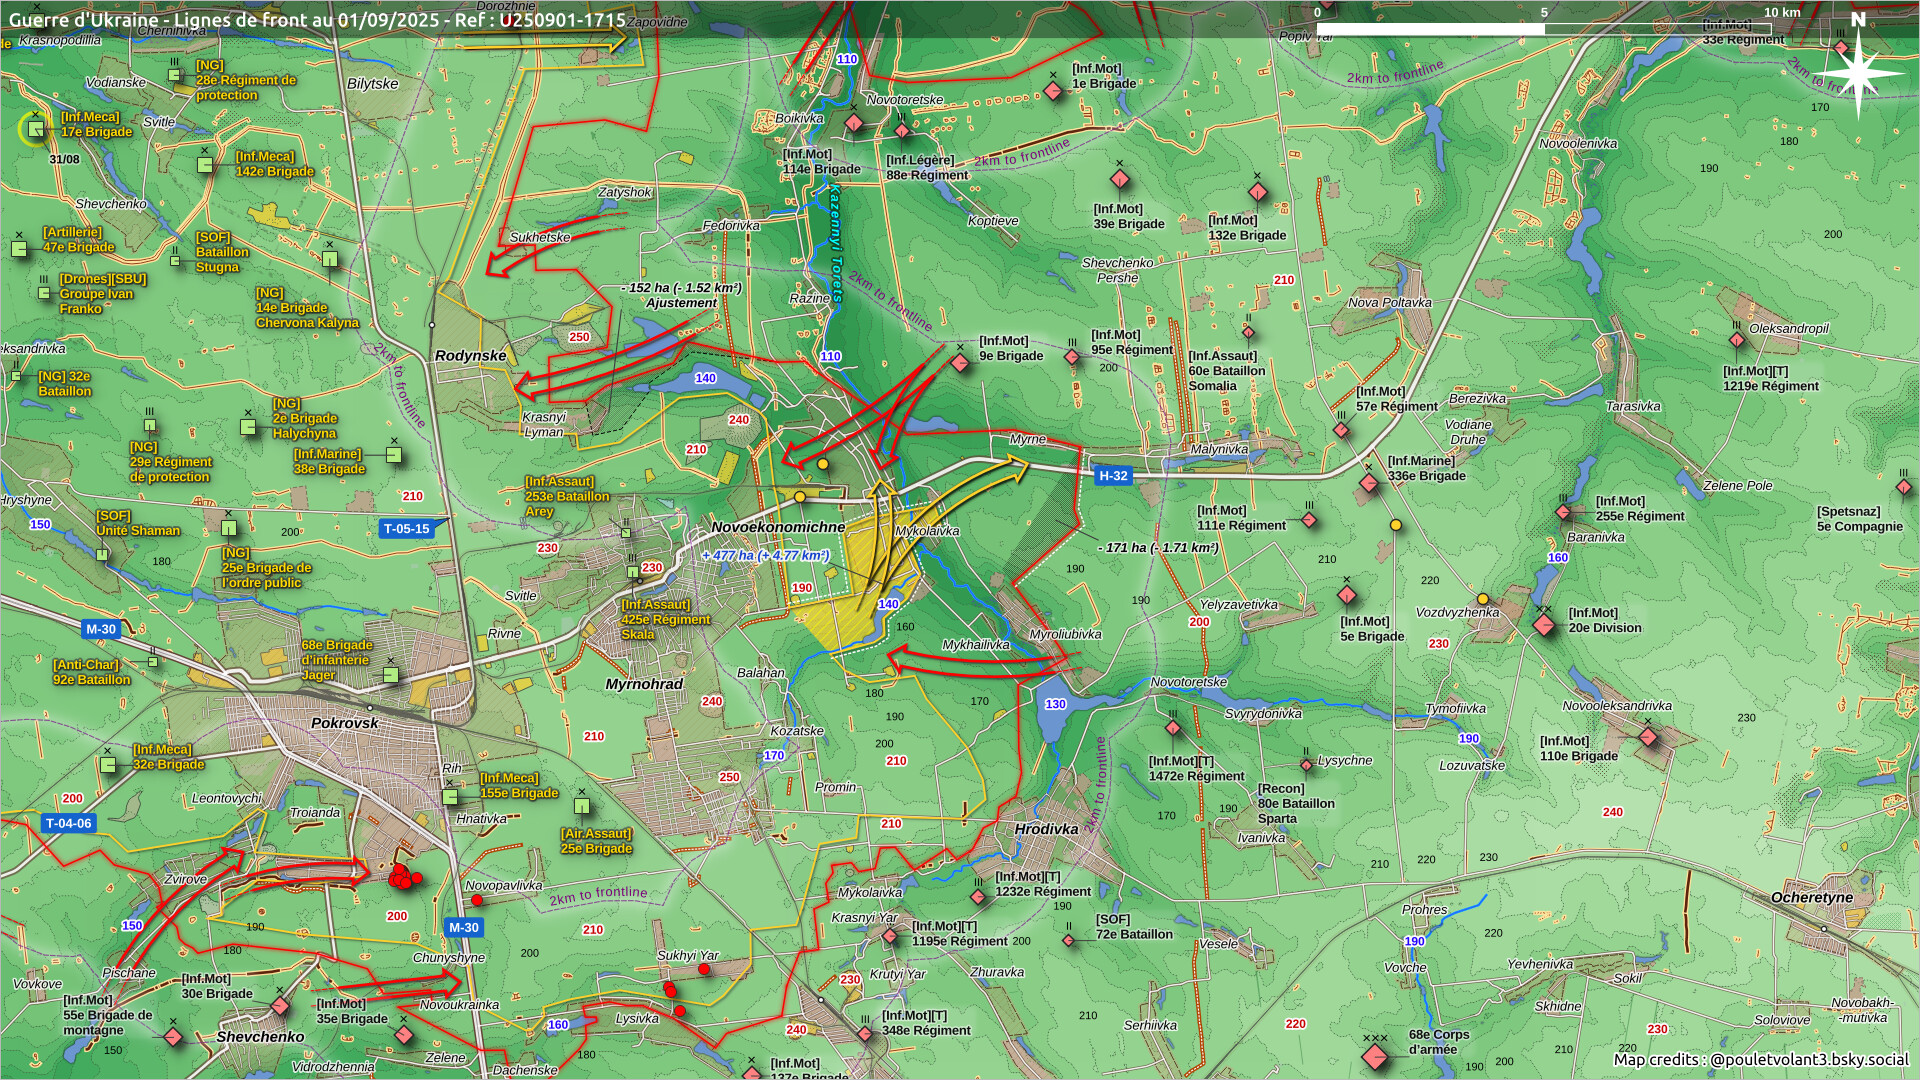Image resolution: width=1920 pixels, height=1080 pixels.
Task: Click the 20e Division red diamond unit icon
Action: coord(1544,626)
